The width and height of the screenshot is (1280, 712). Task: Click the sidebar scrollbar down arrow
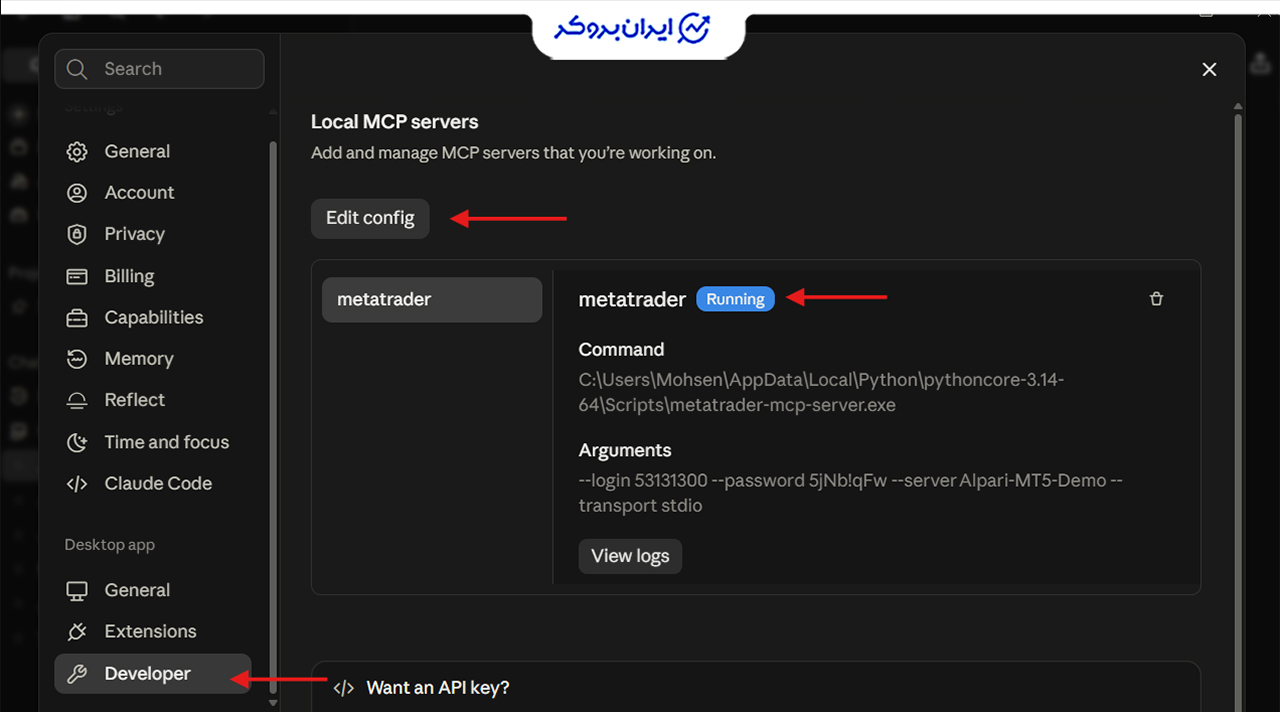point(274,703)
